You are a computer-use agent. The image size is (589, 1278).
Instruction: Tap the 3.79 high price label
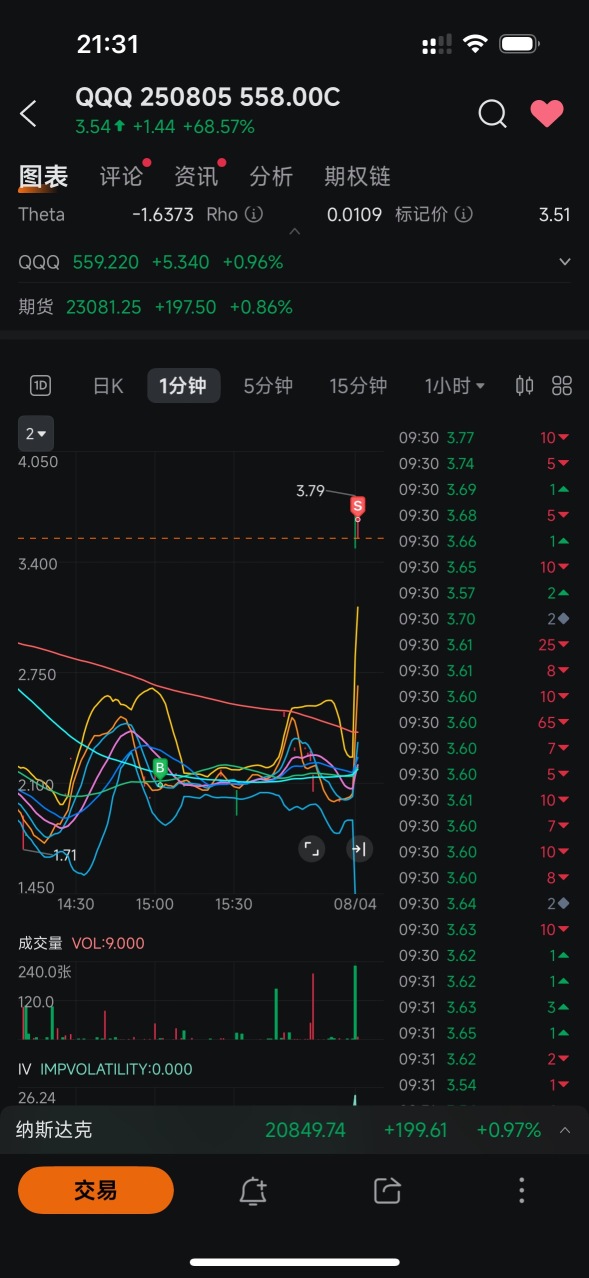point(310,491)
